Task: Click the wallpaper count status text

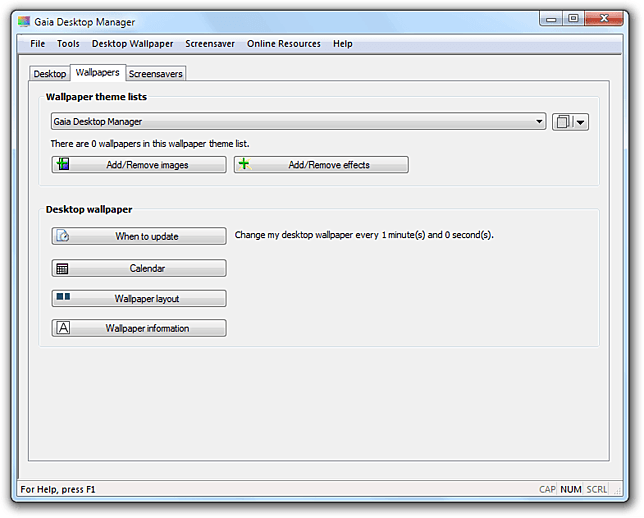Action: pyautogui.click(x=150, y=143)
